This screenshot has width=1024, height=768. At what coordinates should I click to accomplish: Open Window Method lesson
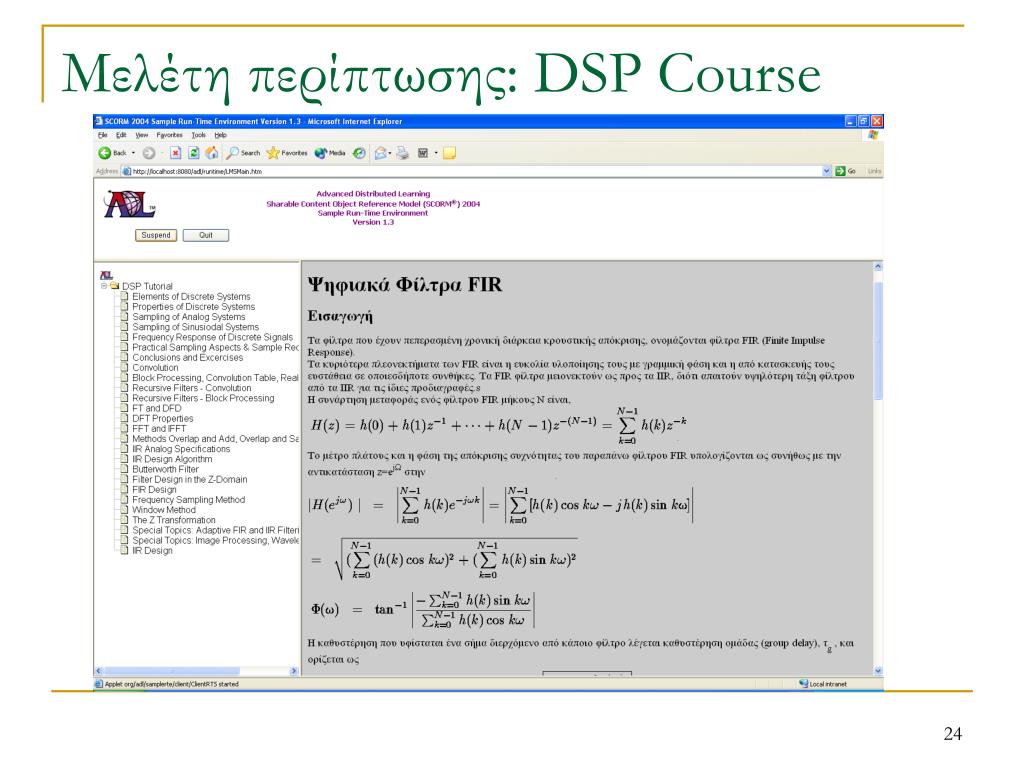pos(163,509)
